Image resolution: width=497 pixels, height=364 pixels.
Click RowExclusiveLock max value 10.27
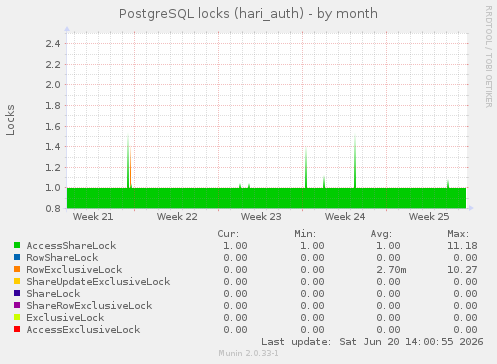tap(462, 270)
